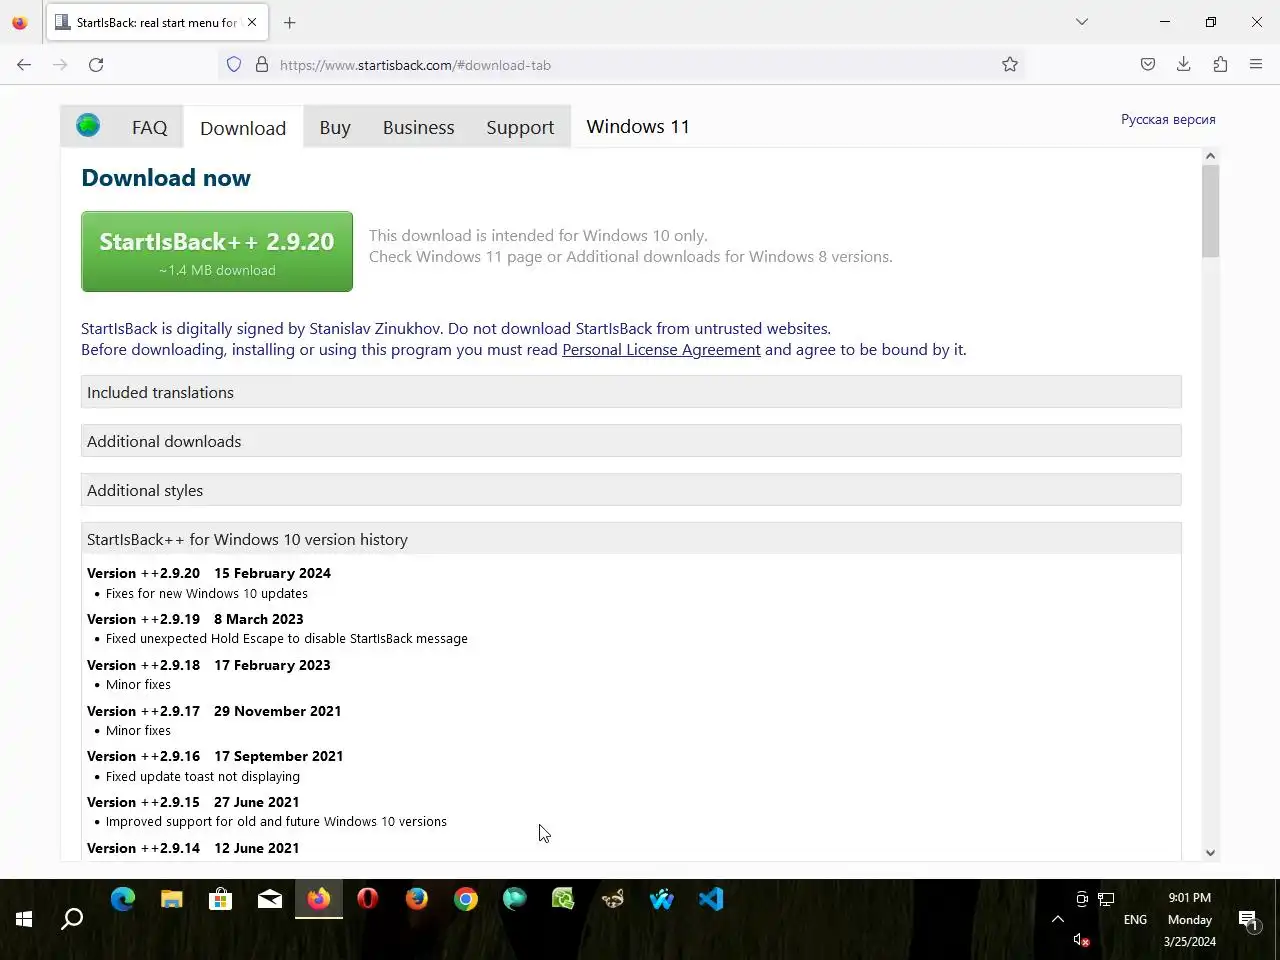Click the Version ++2.9.20 entry heading

click(209, 573)
